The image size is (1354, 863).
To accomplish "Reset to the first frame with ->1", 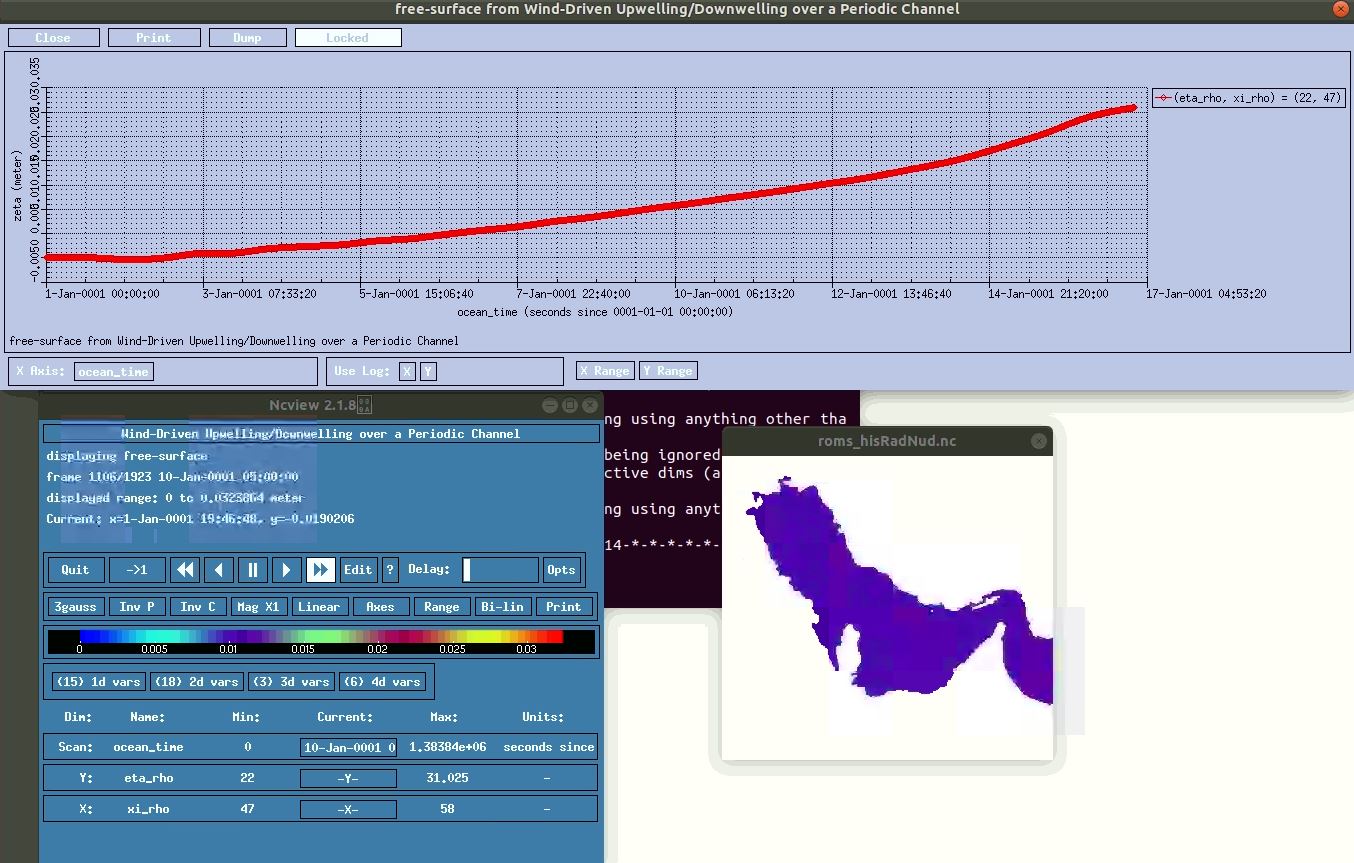I will [x=137, y=570].
